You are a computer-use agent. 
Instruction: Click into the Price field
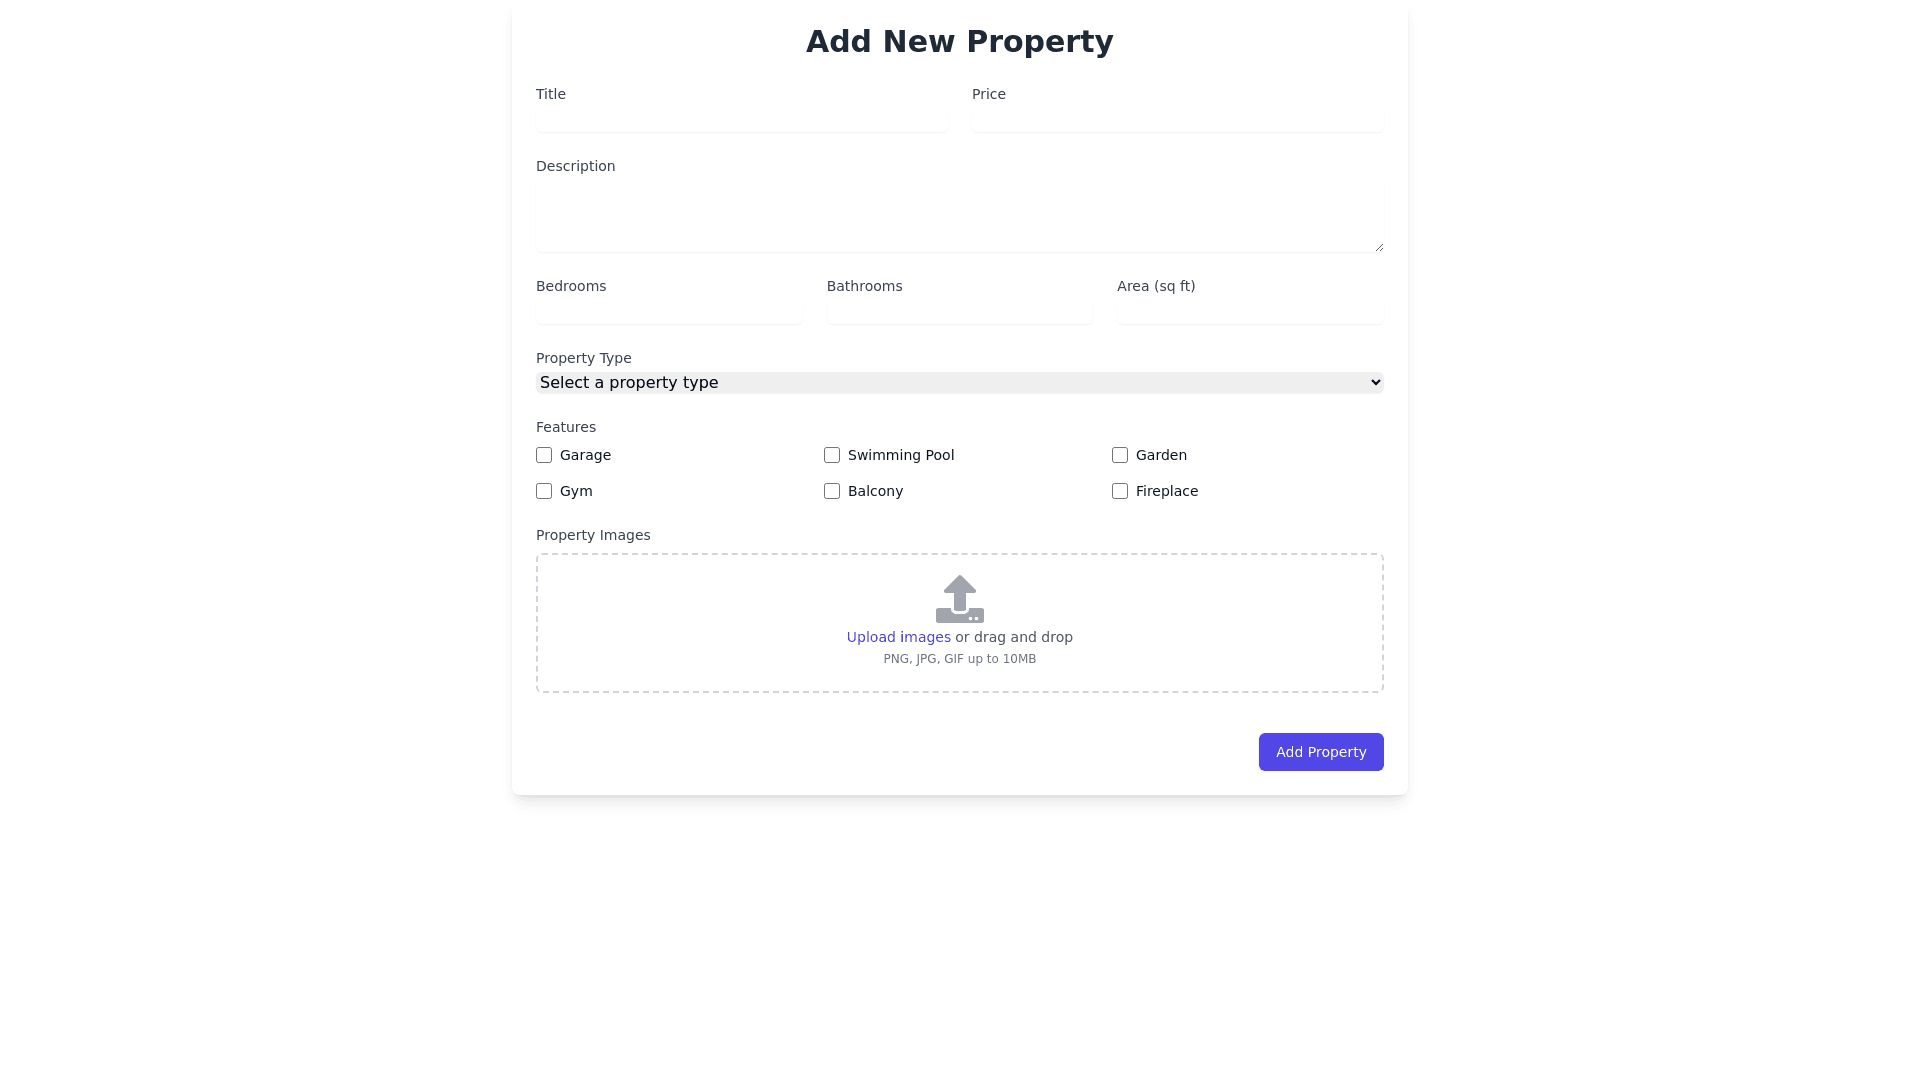[1177, 120]
